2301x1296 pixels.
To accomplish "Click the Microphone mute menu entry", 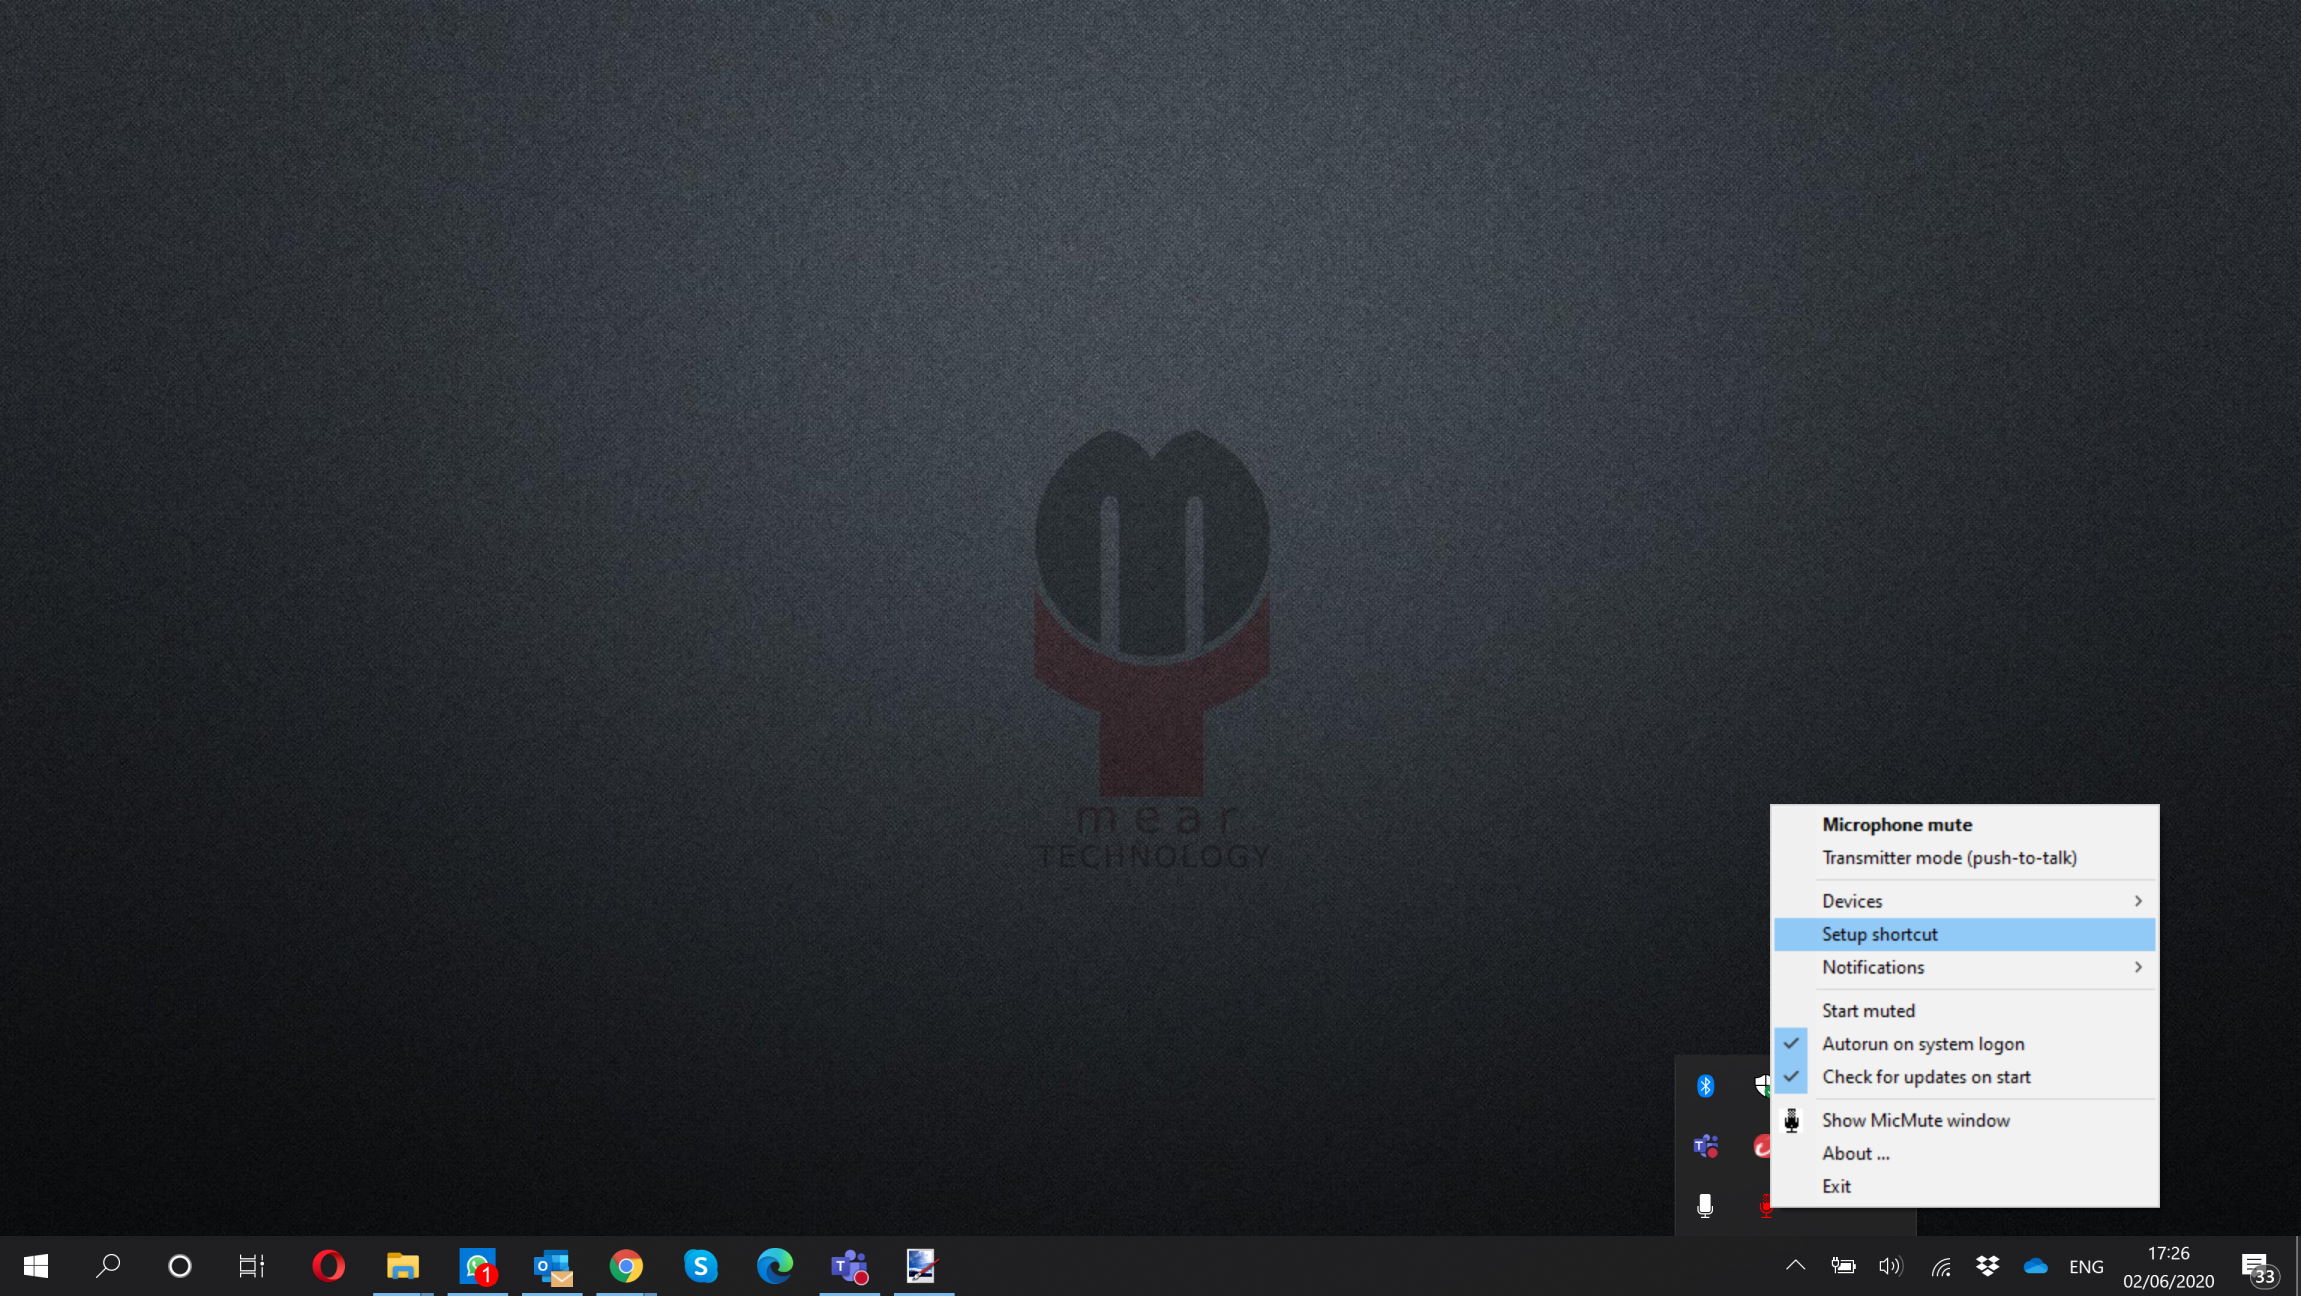I will (1964, 824).
